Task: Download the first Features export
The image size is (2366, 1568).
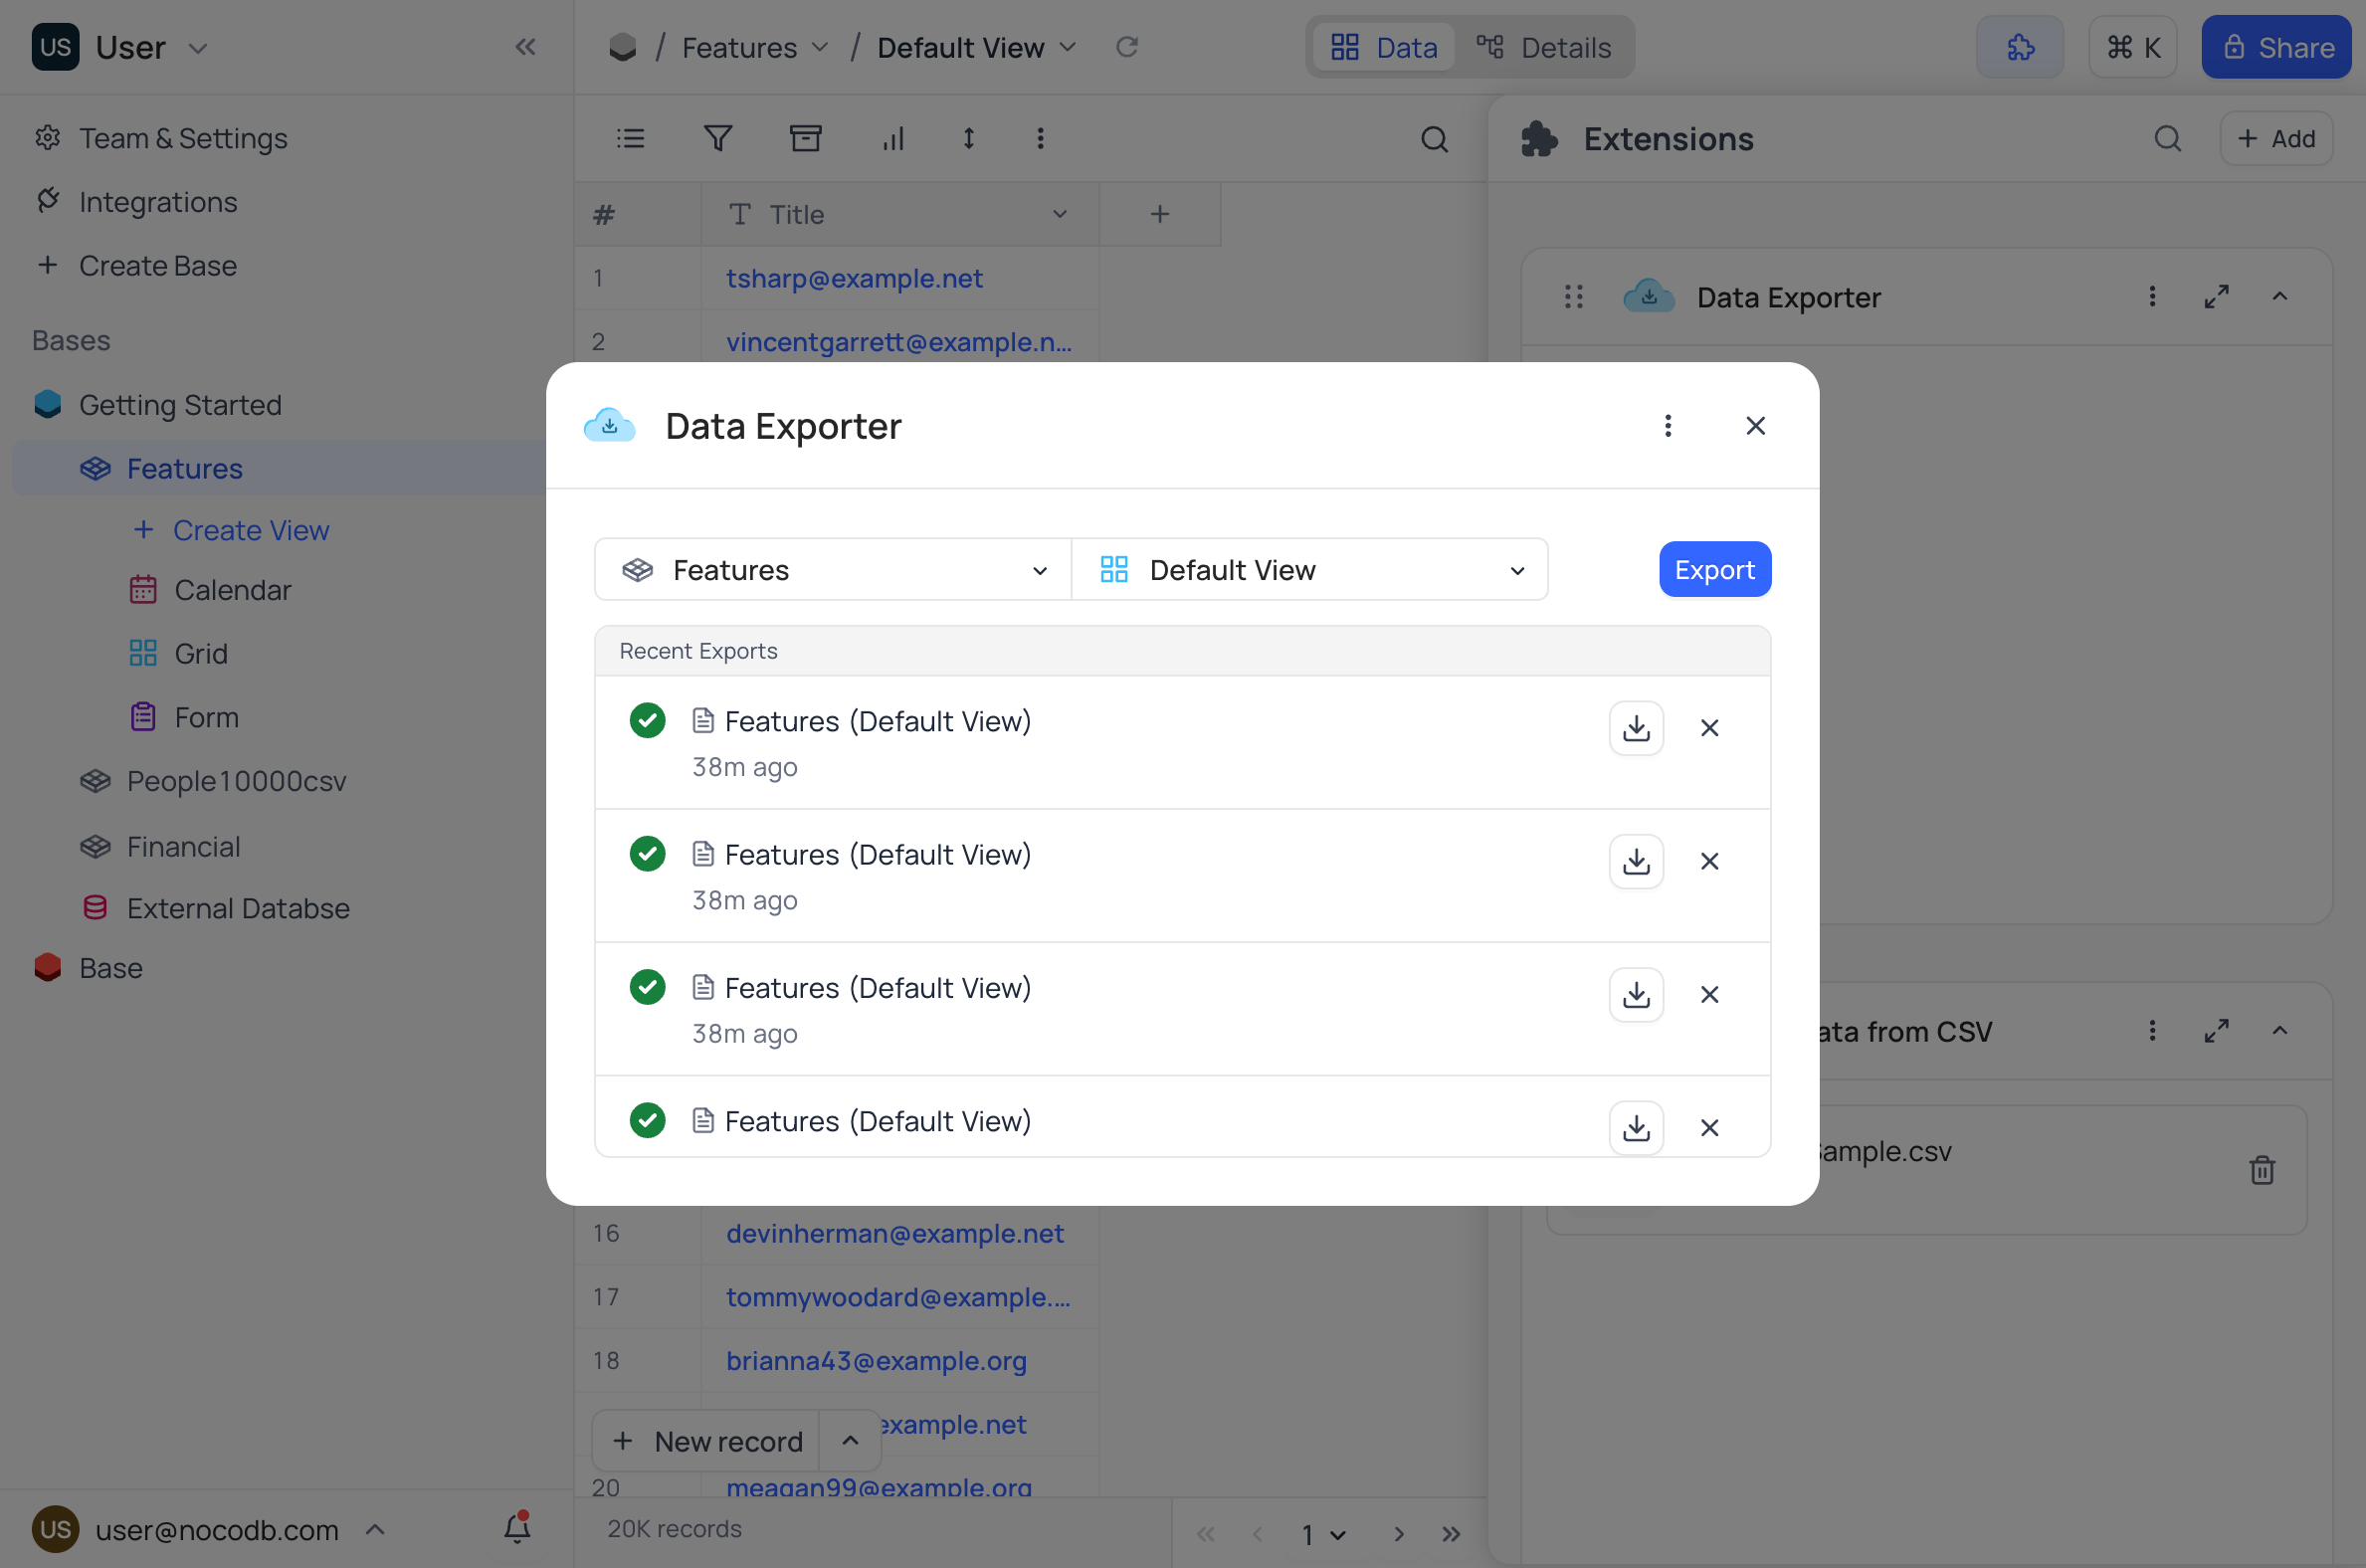Action: point(1636,728)
